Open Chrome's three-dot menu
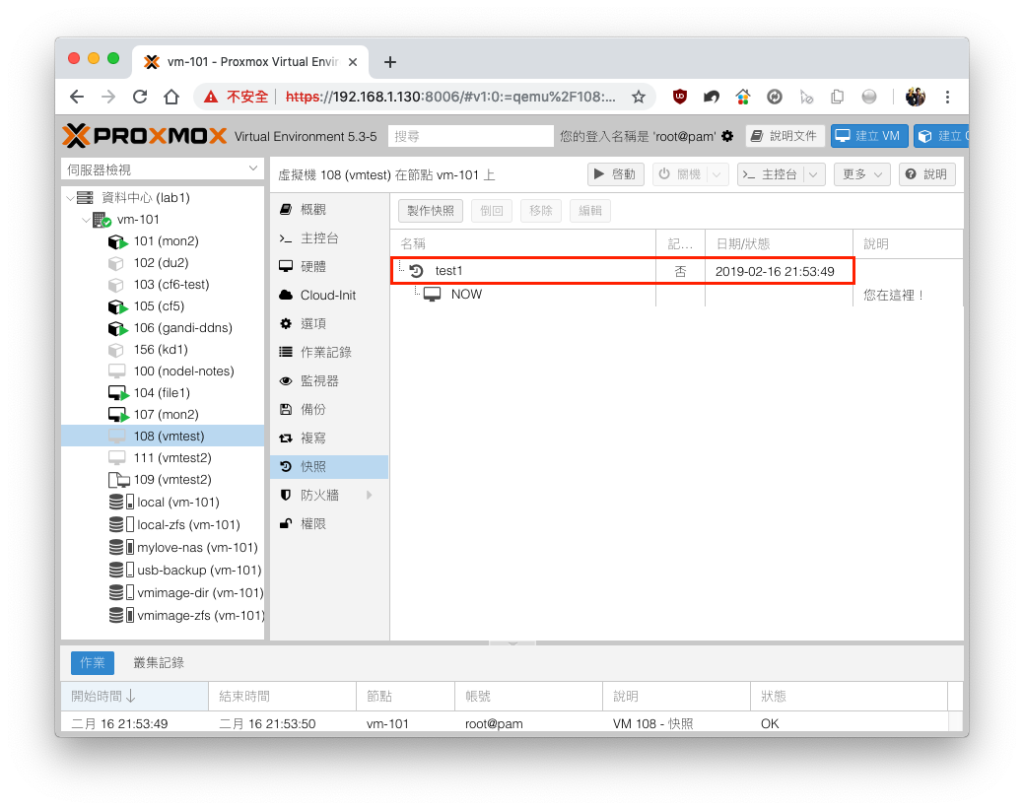 point(948,97)
